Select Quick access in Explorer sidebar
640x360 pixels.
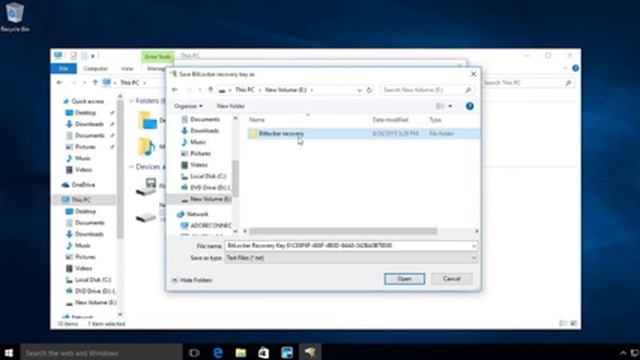coord(87,101)
